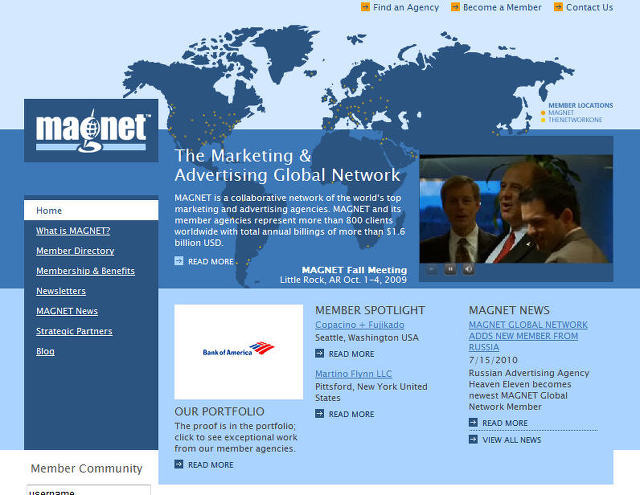The image size is (640, 495).
Task: Open the Become a Member link
Action: click(x=502, y=7)
